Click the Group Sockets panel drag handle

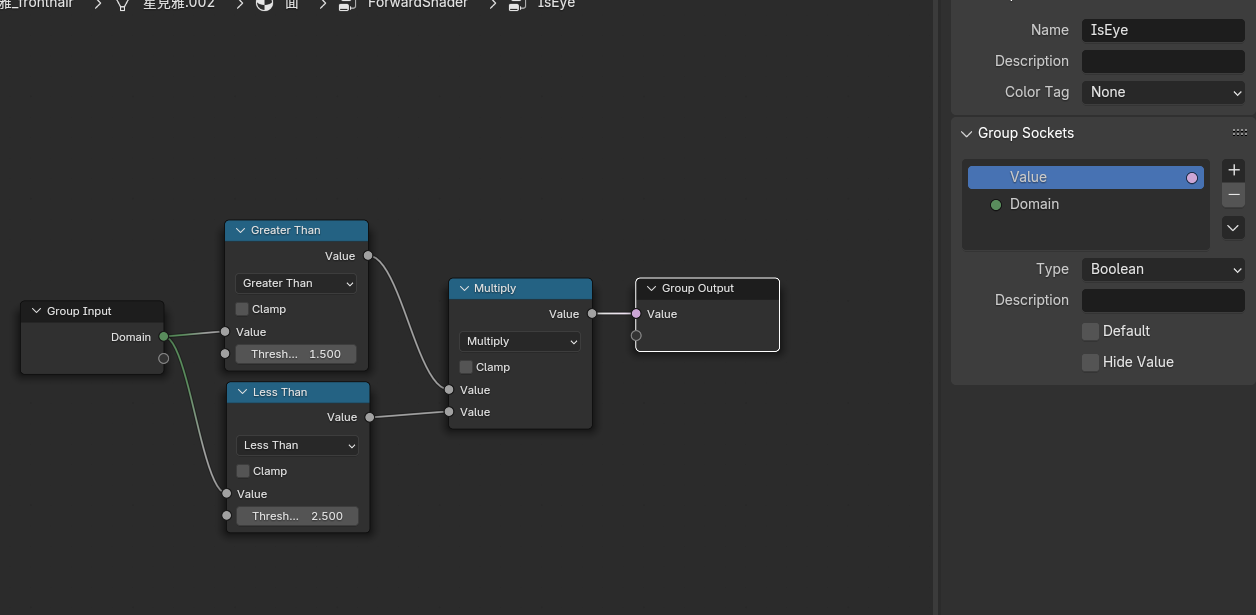(x=1239, y=132)
